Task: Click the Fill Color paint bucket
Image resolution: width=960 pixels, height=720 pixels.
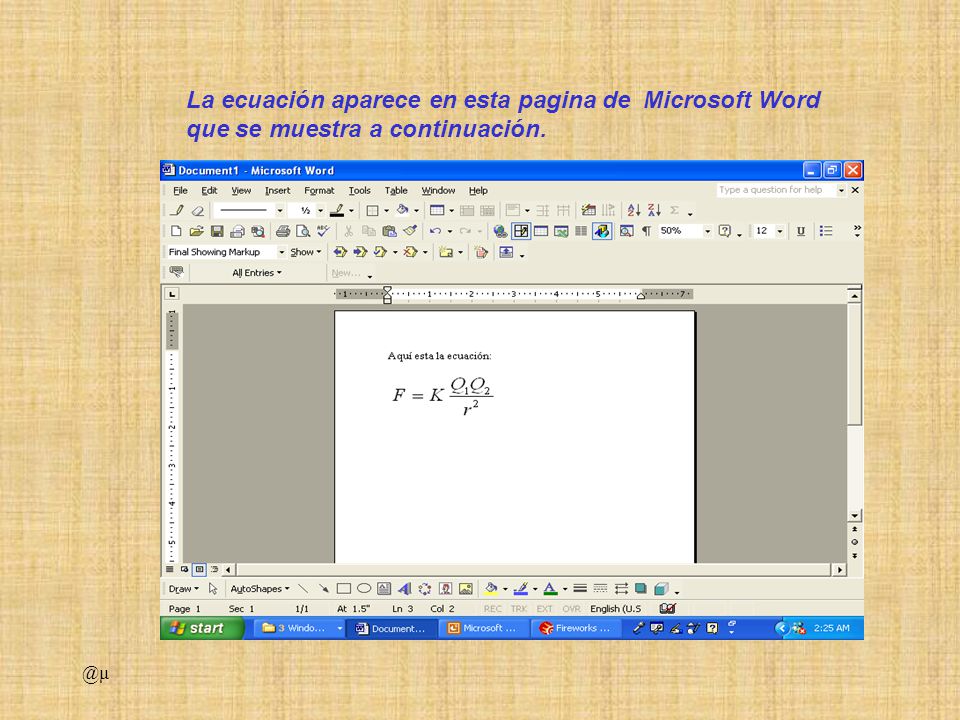Action: click(490, 588)
